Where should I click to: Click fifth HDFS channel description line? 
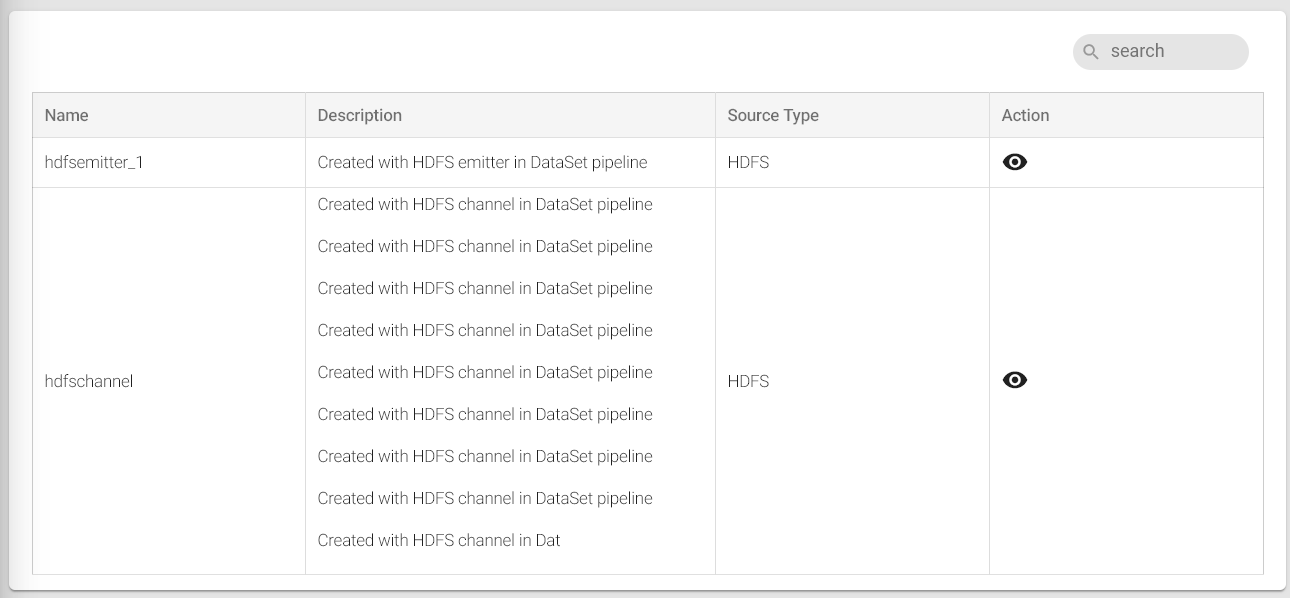[x=485, y=373]
